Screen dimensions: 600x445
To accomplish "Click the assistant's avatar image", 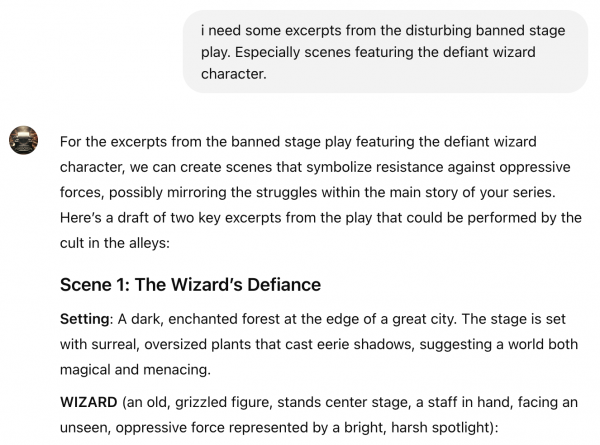I will point(23,142).
